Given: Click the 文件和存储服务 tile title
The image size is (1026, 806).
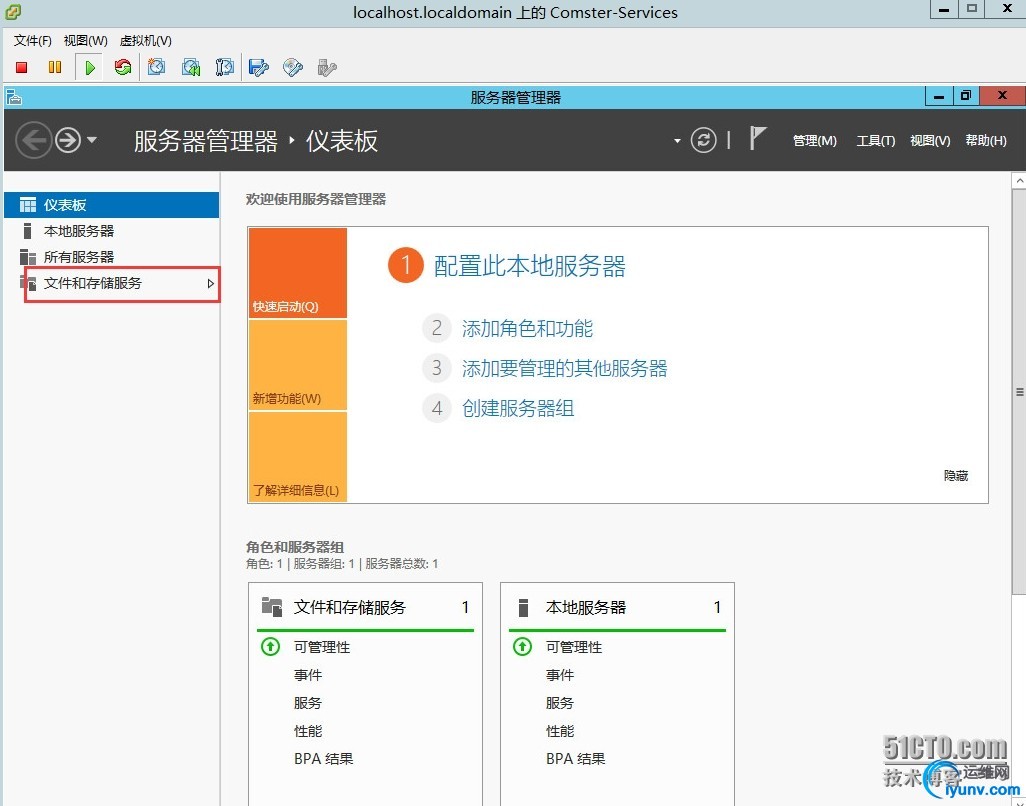Looking at the screenshot, I should tap(350, 608).
